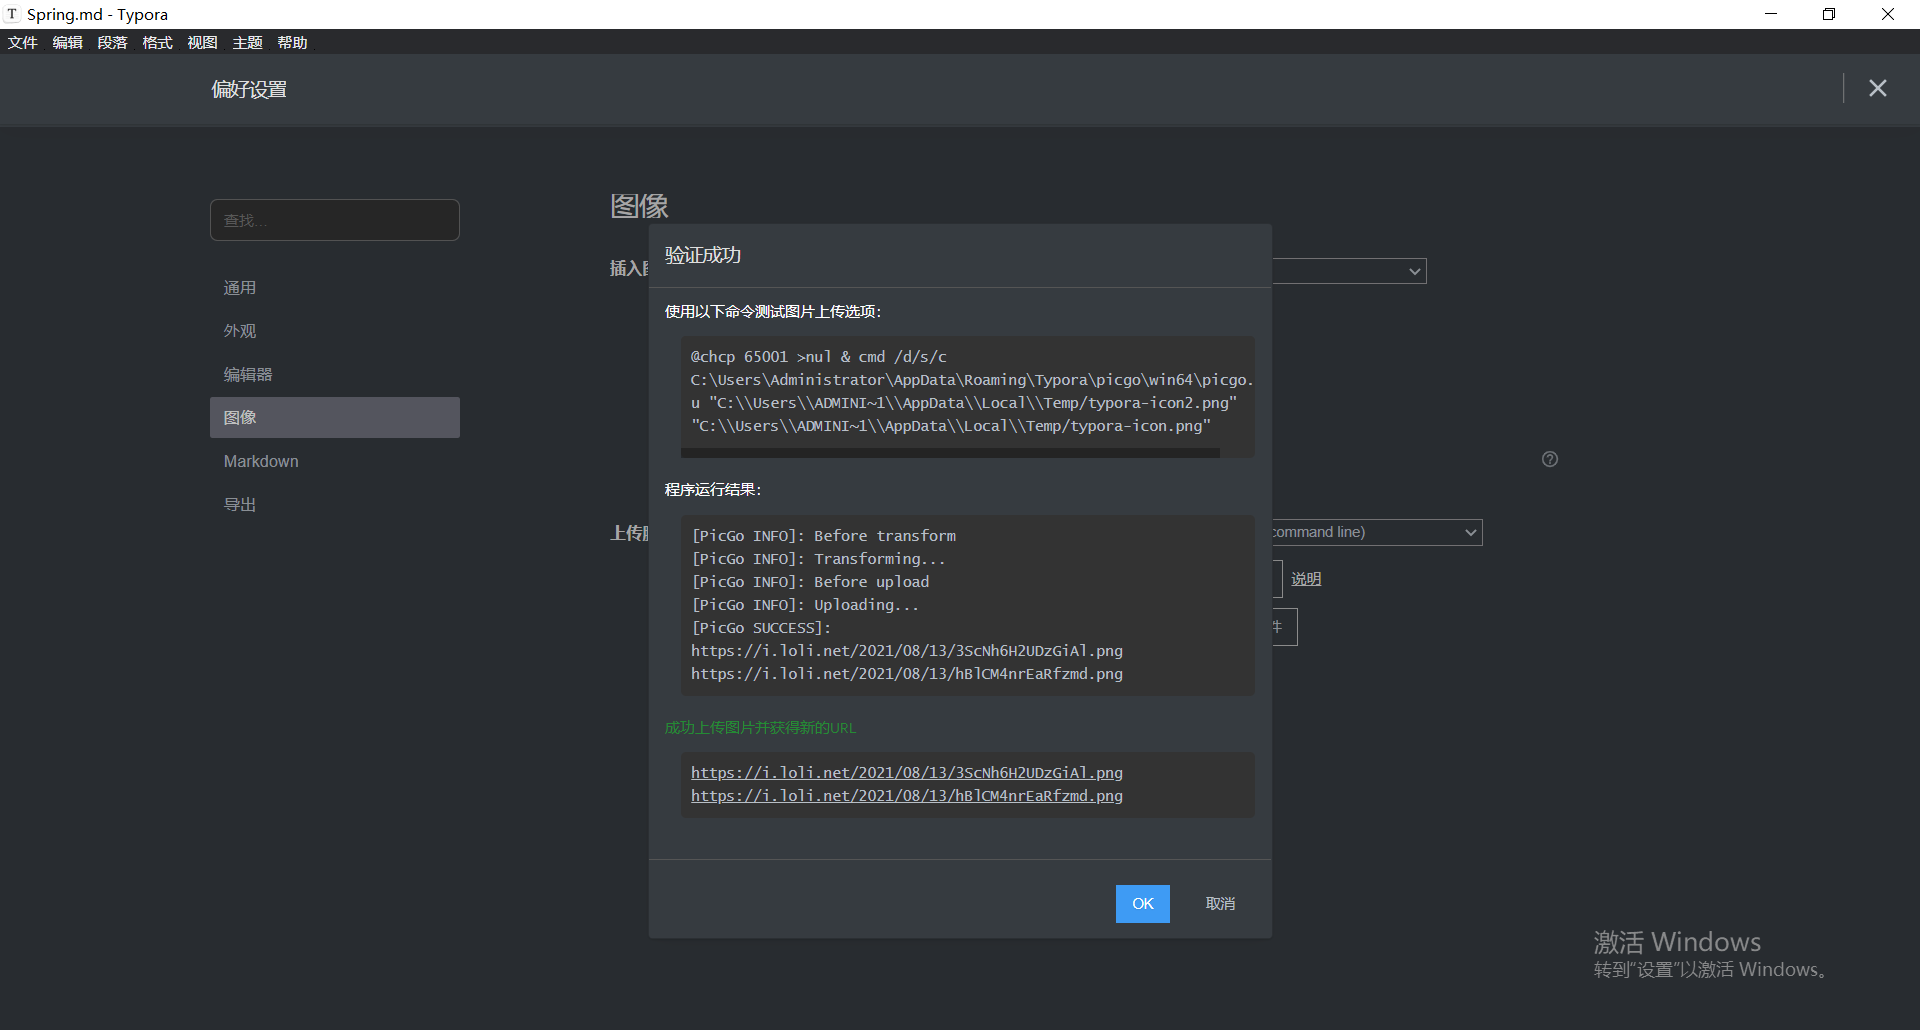Close the preferences panel with X icon
The width and height of the screenshot is (1920, 1030).
tap(1877, 89)
